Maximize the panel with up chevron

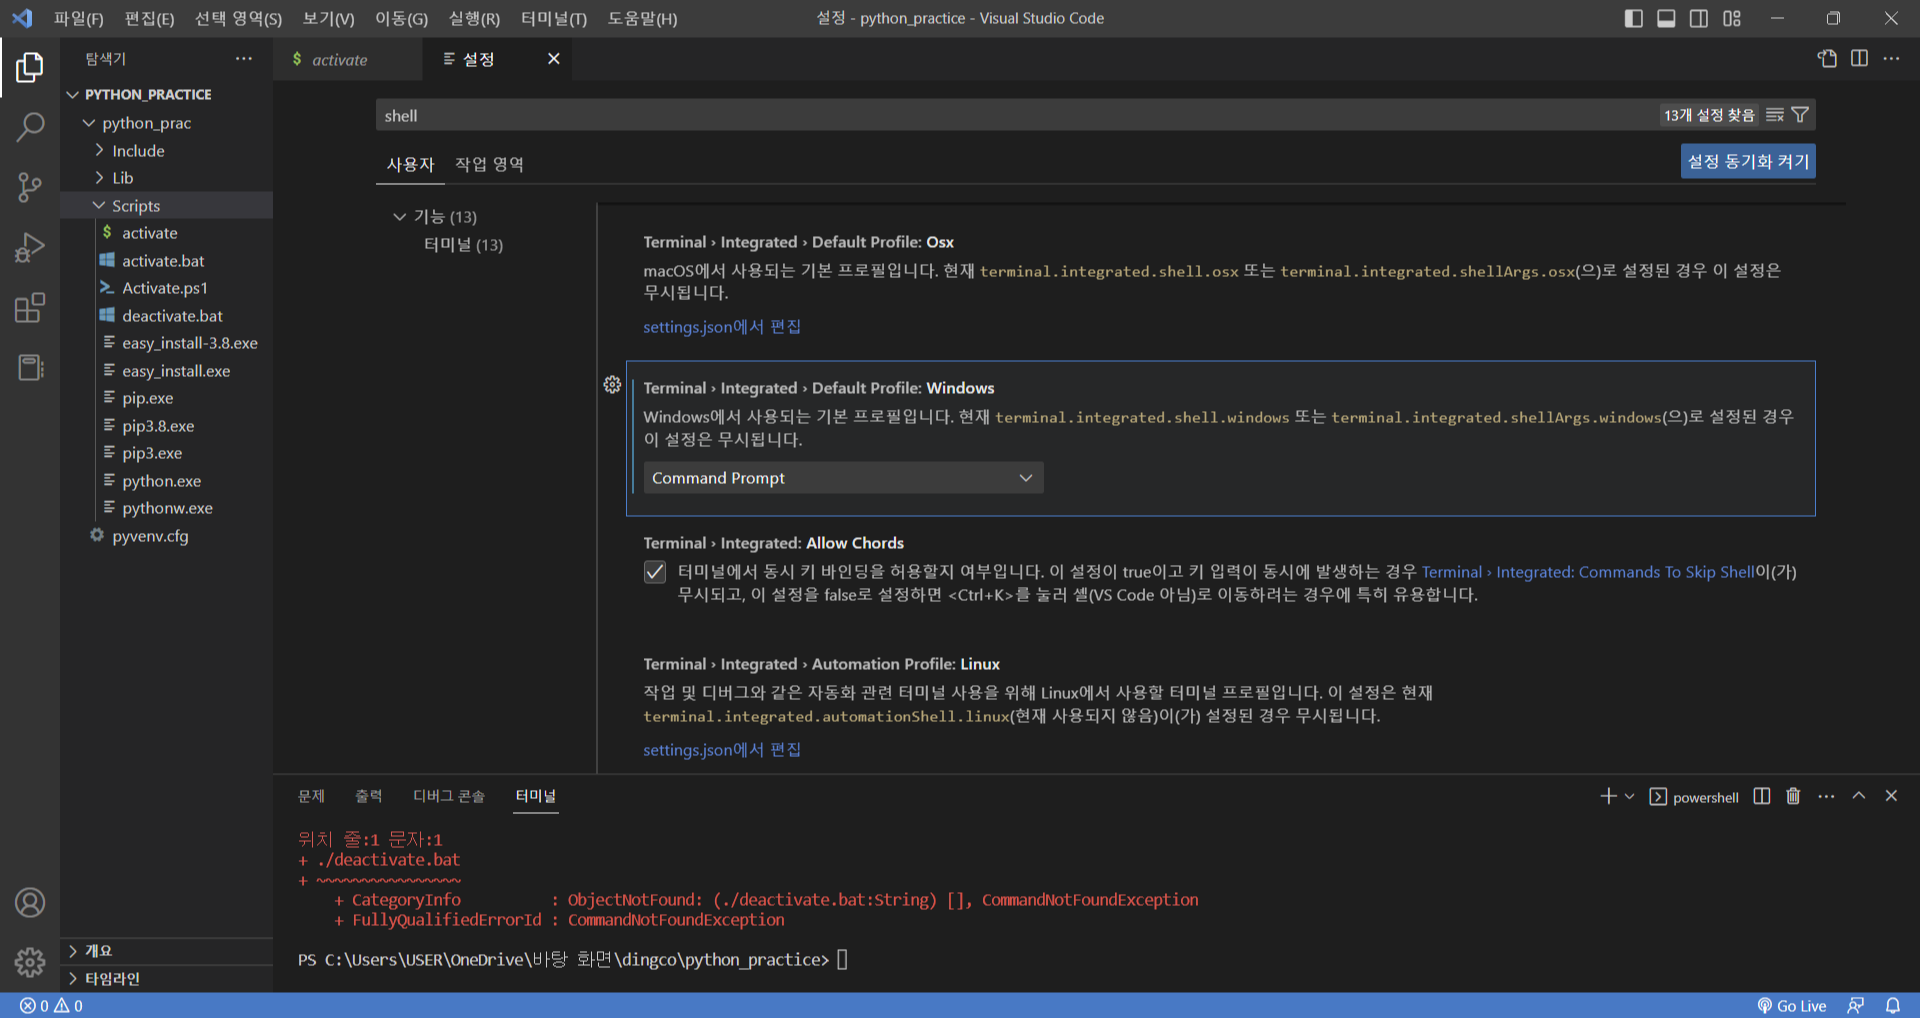1859,796
